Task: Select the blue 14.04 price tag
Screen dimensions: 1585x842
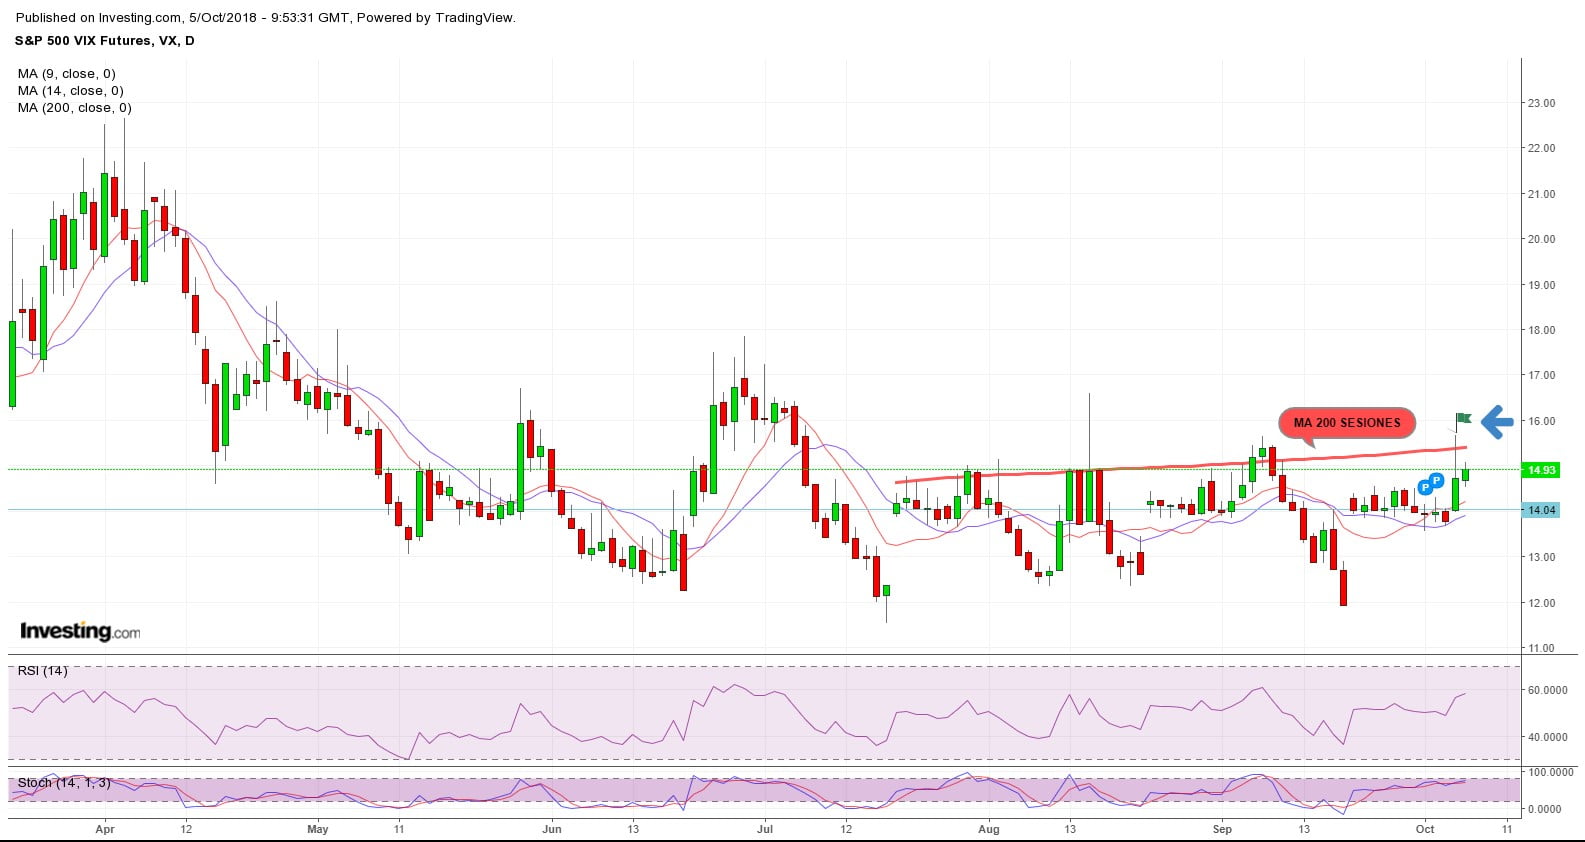Action: tap(1541, 510)
